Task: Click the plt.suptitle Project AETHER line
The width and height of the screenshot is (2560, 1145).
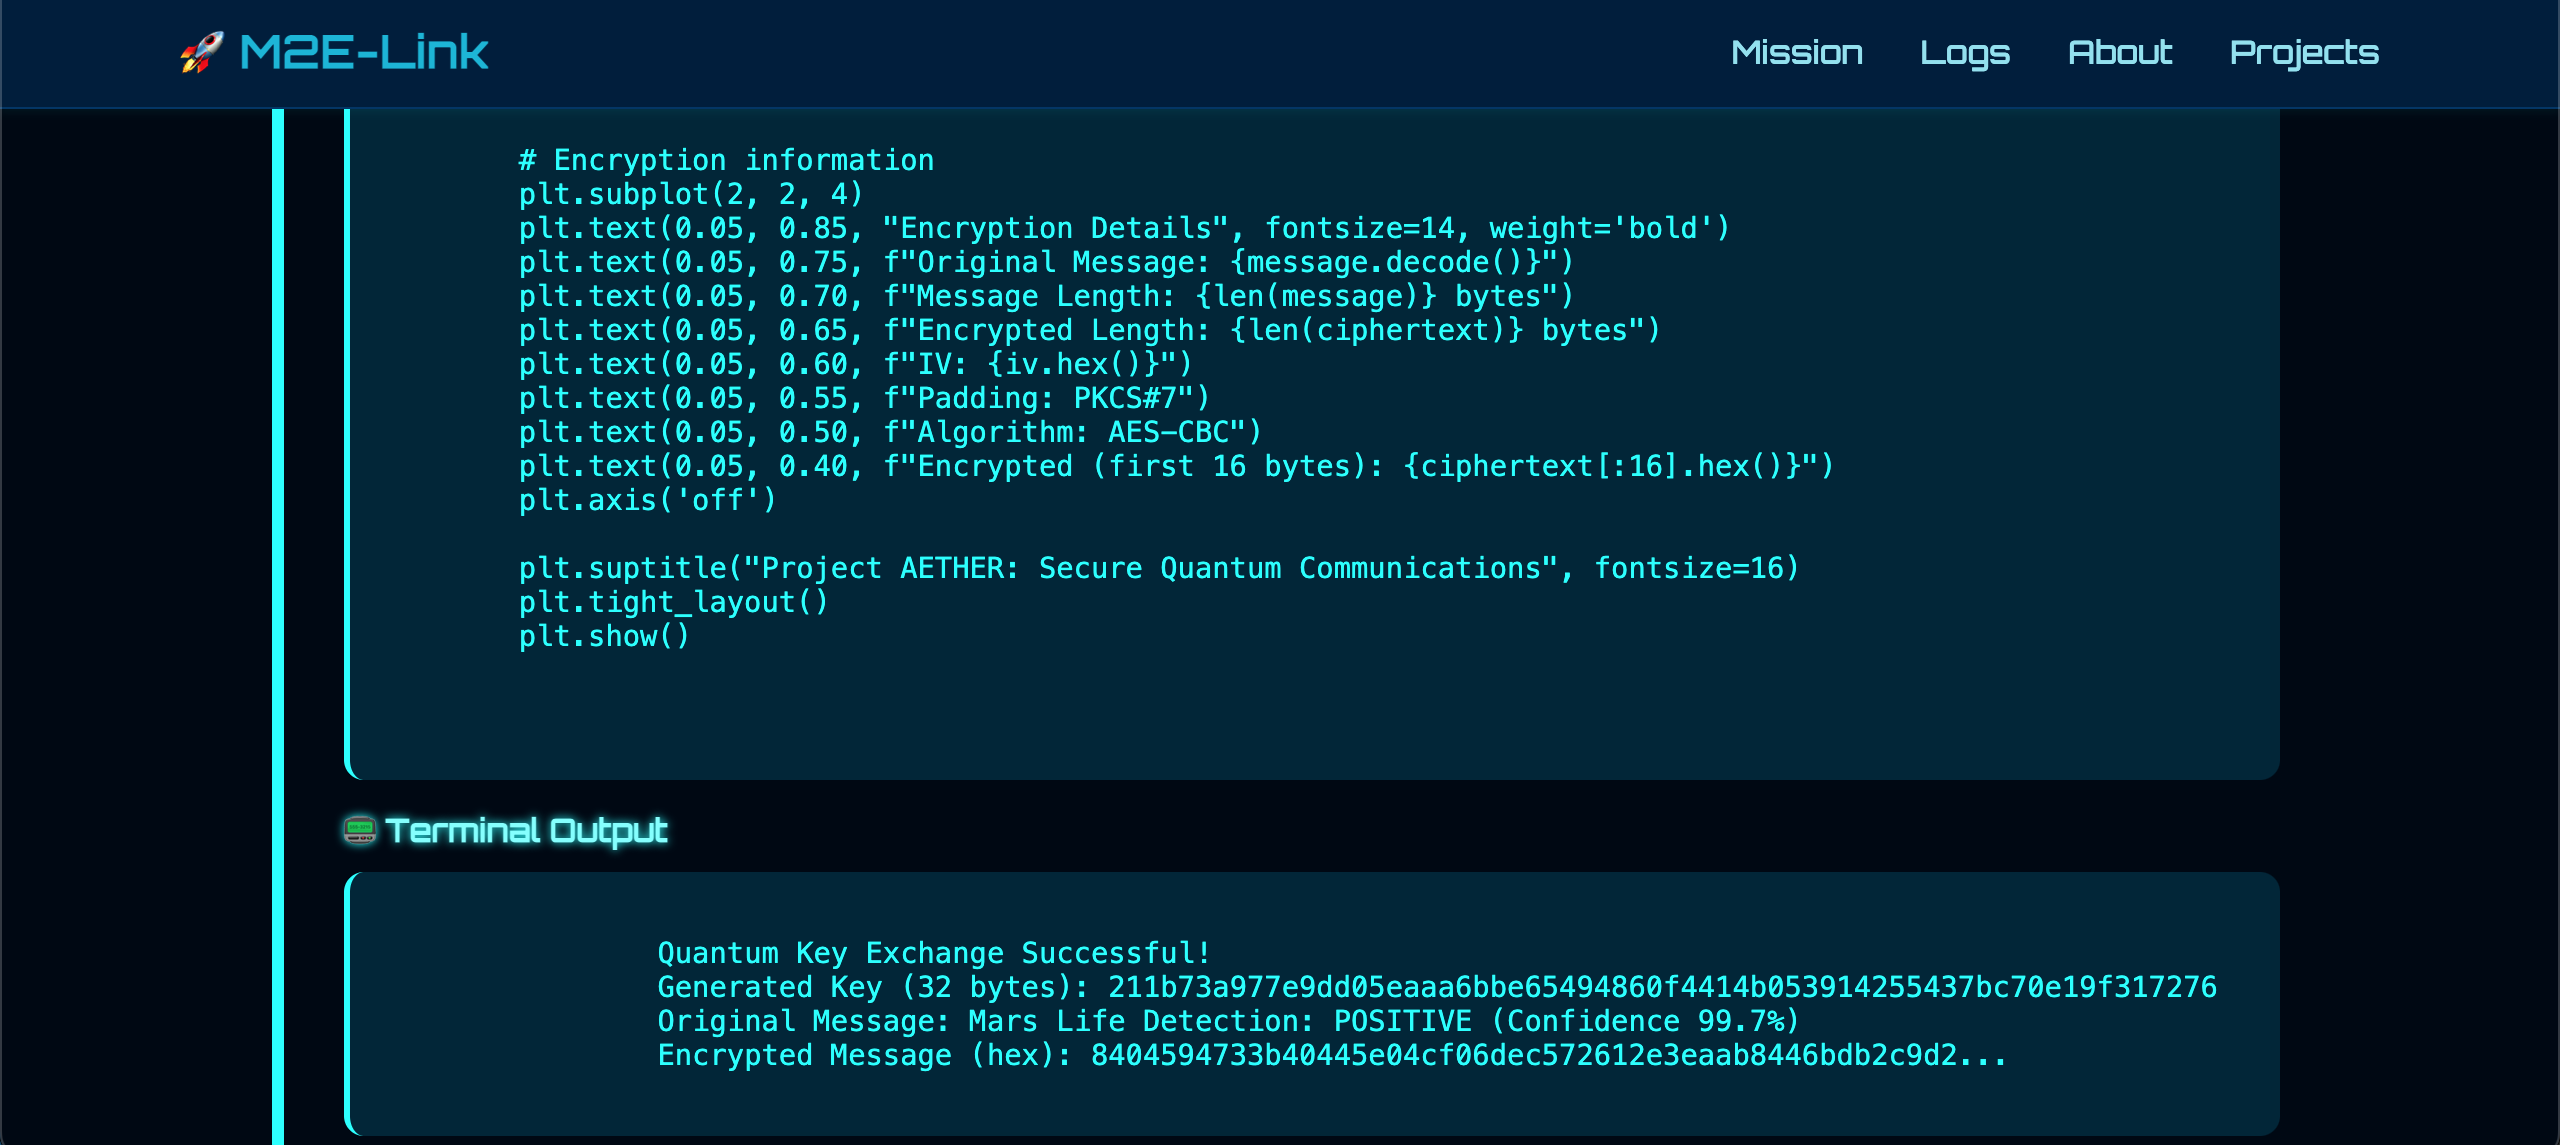Action: pyautogui.click(x=1158, y=568)
